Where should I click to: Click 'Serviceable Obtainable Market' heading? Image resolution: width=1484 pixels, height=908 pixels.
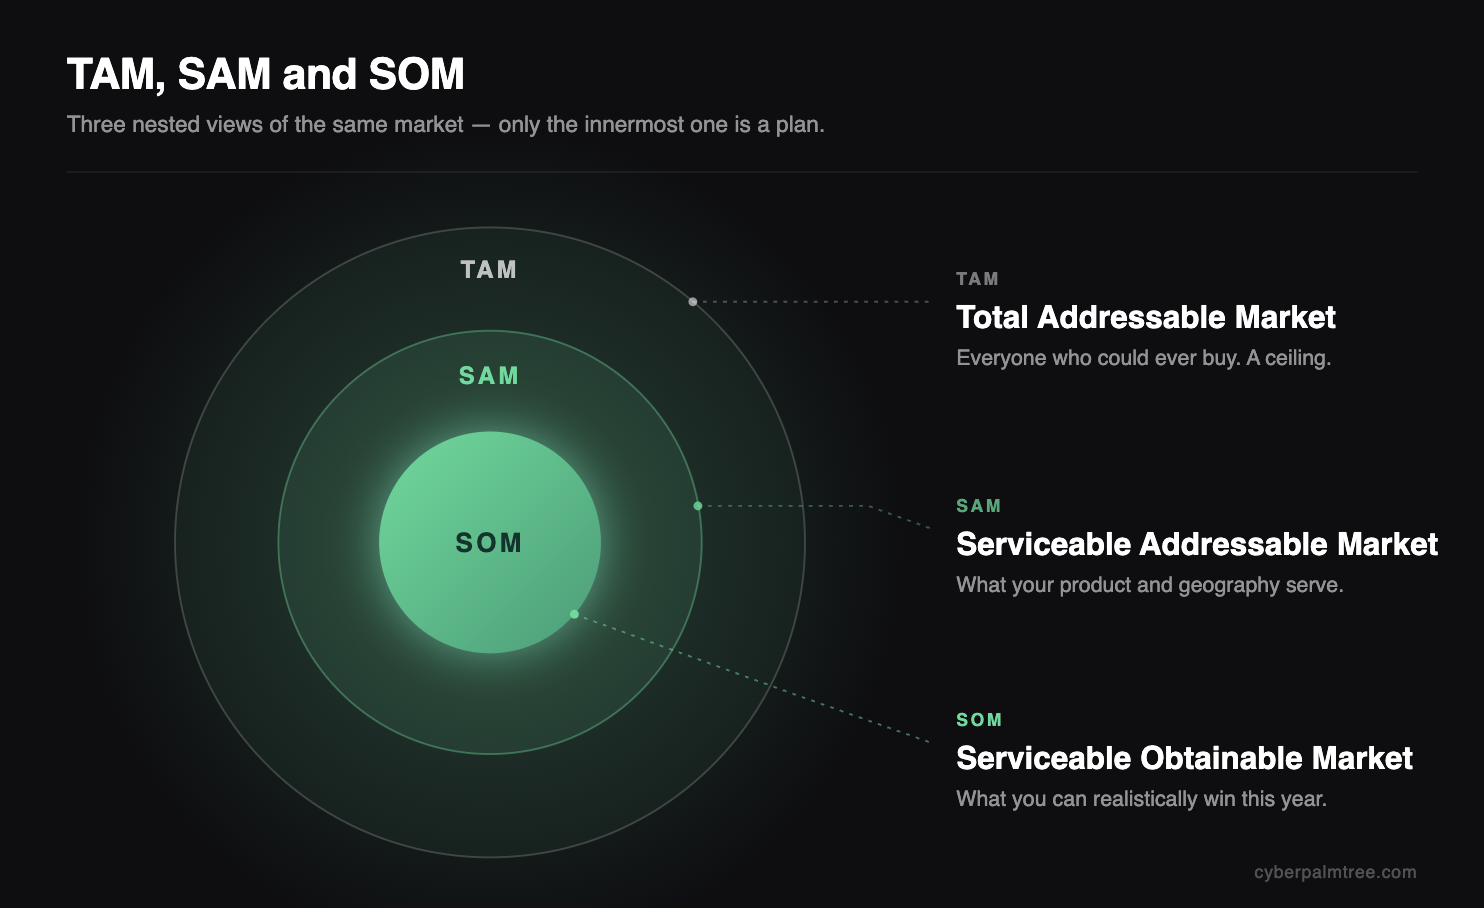1184,758
